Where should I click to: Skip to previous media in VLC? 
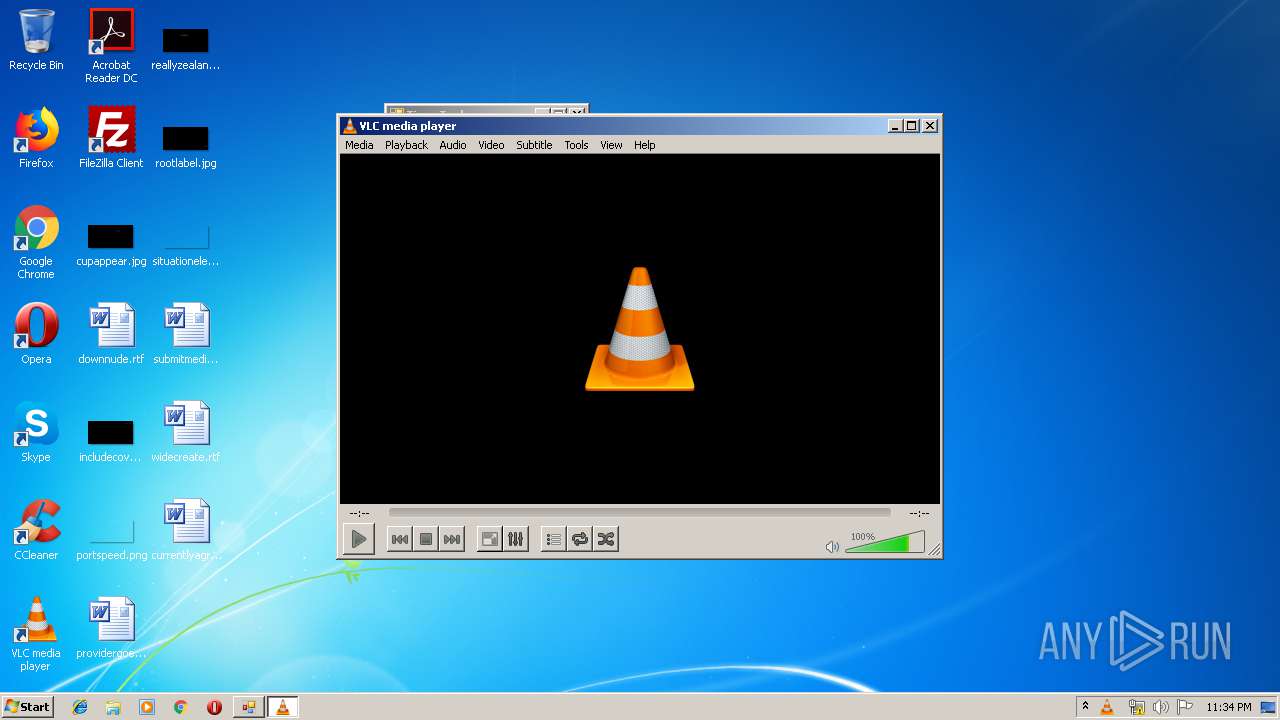[x=399, y=539]
